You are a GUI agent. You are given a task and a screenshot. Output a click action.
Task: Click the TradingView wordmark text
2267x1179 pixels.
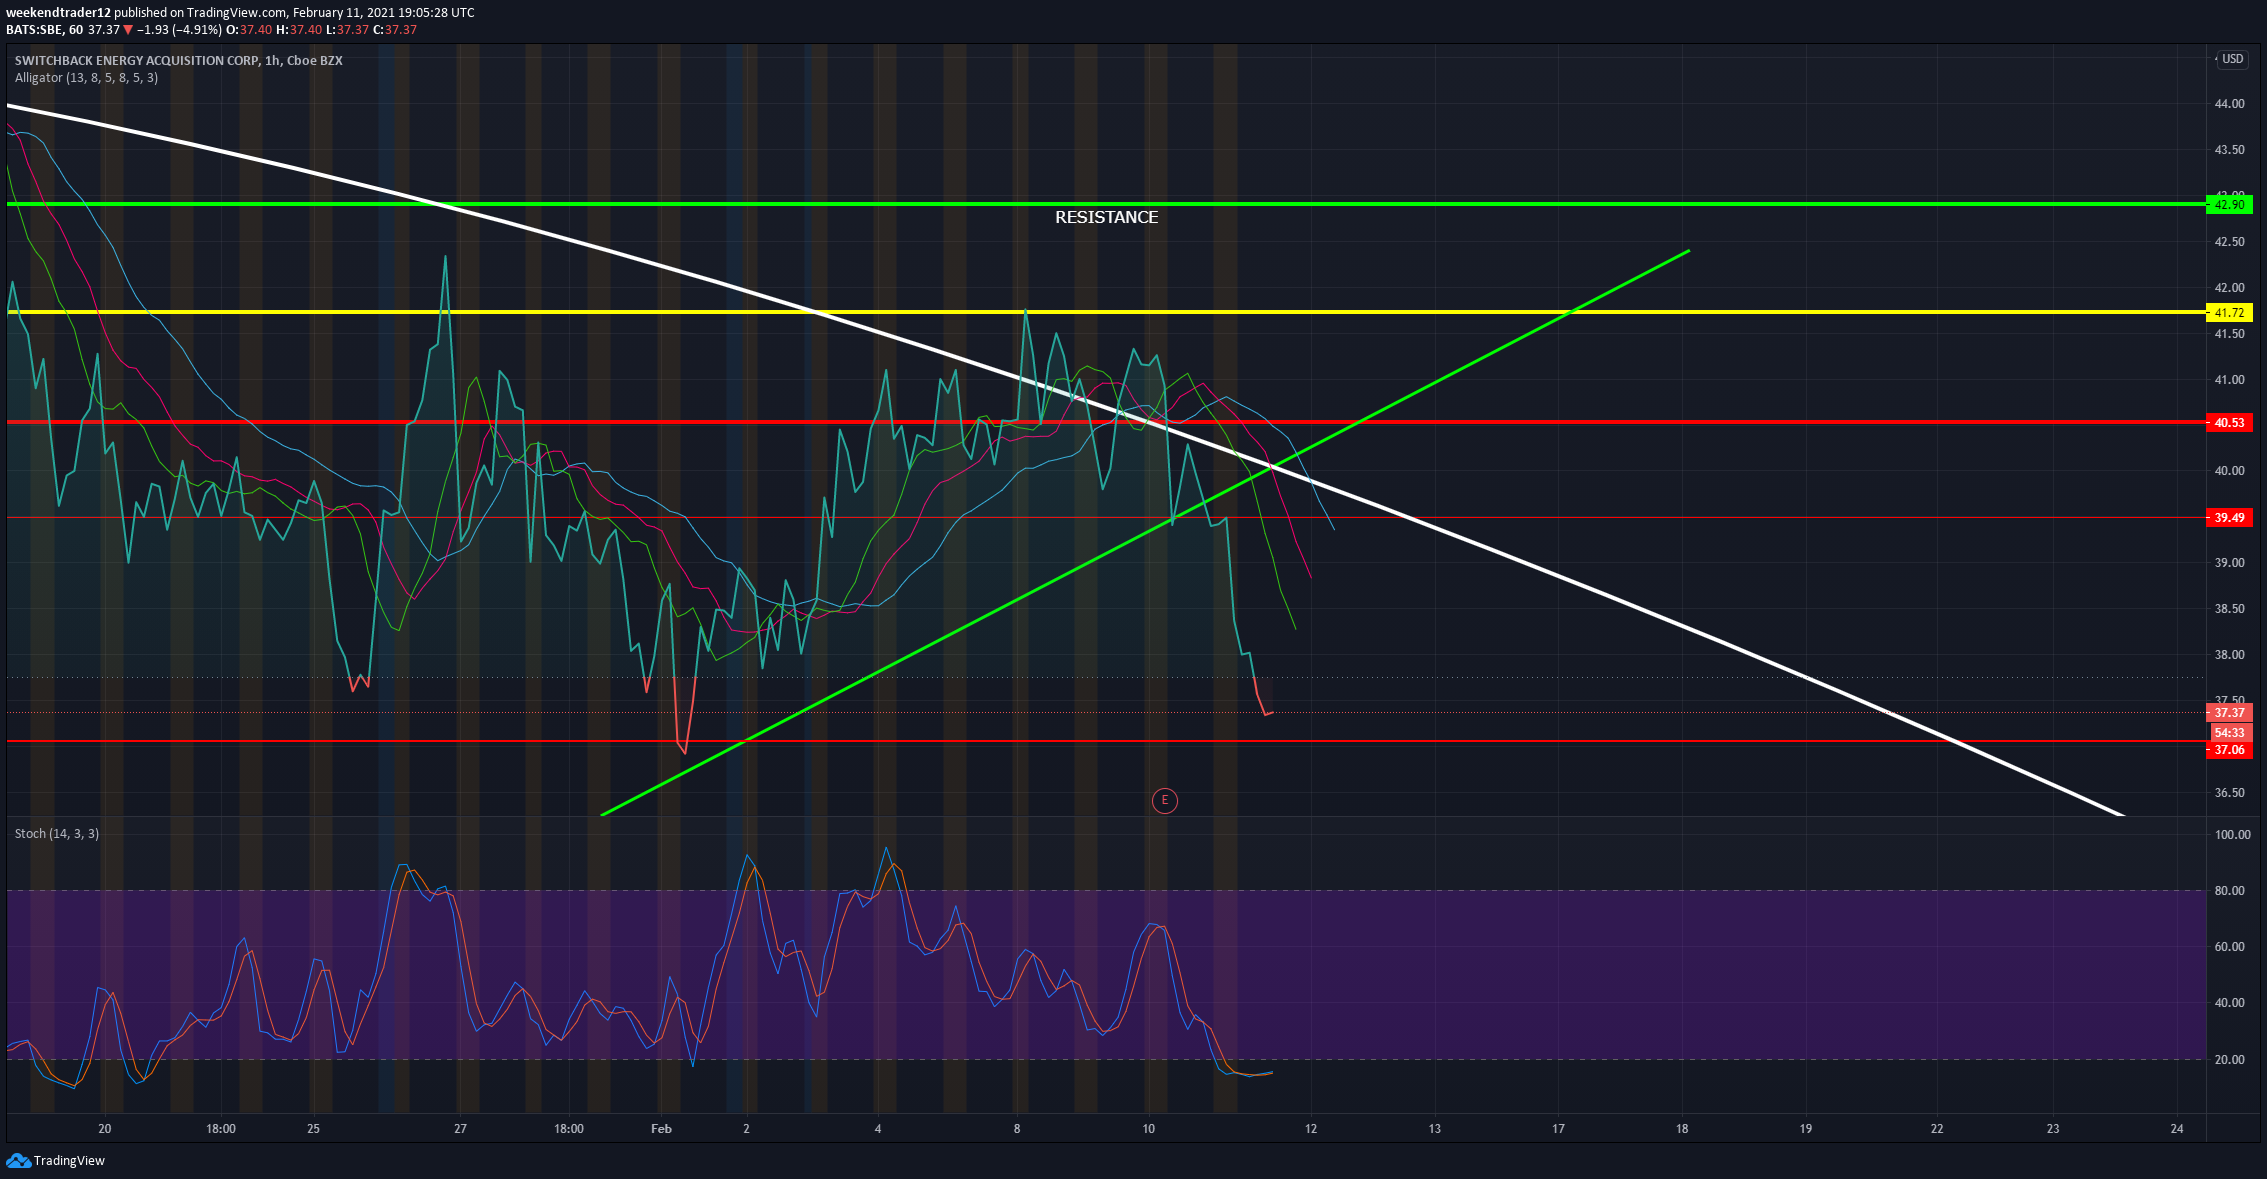click(69, 1160)
